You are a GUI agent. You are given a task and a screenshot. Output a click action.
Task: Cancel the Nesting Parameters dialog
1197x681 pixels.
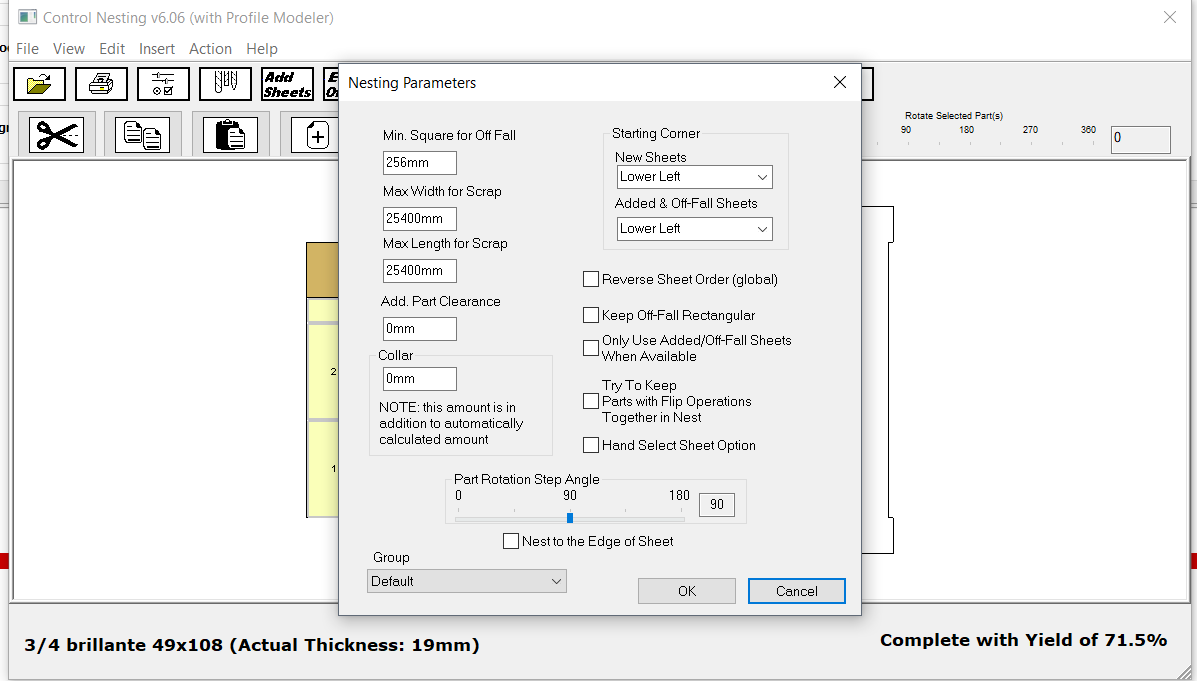coord(796,591)
